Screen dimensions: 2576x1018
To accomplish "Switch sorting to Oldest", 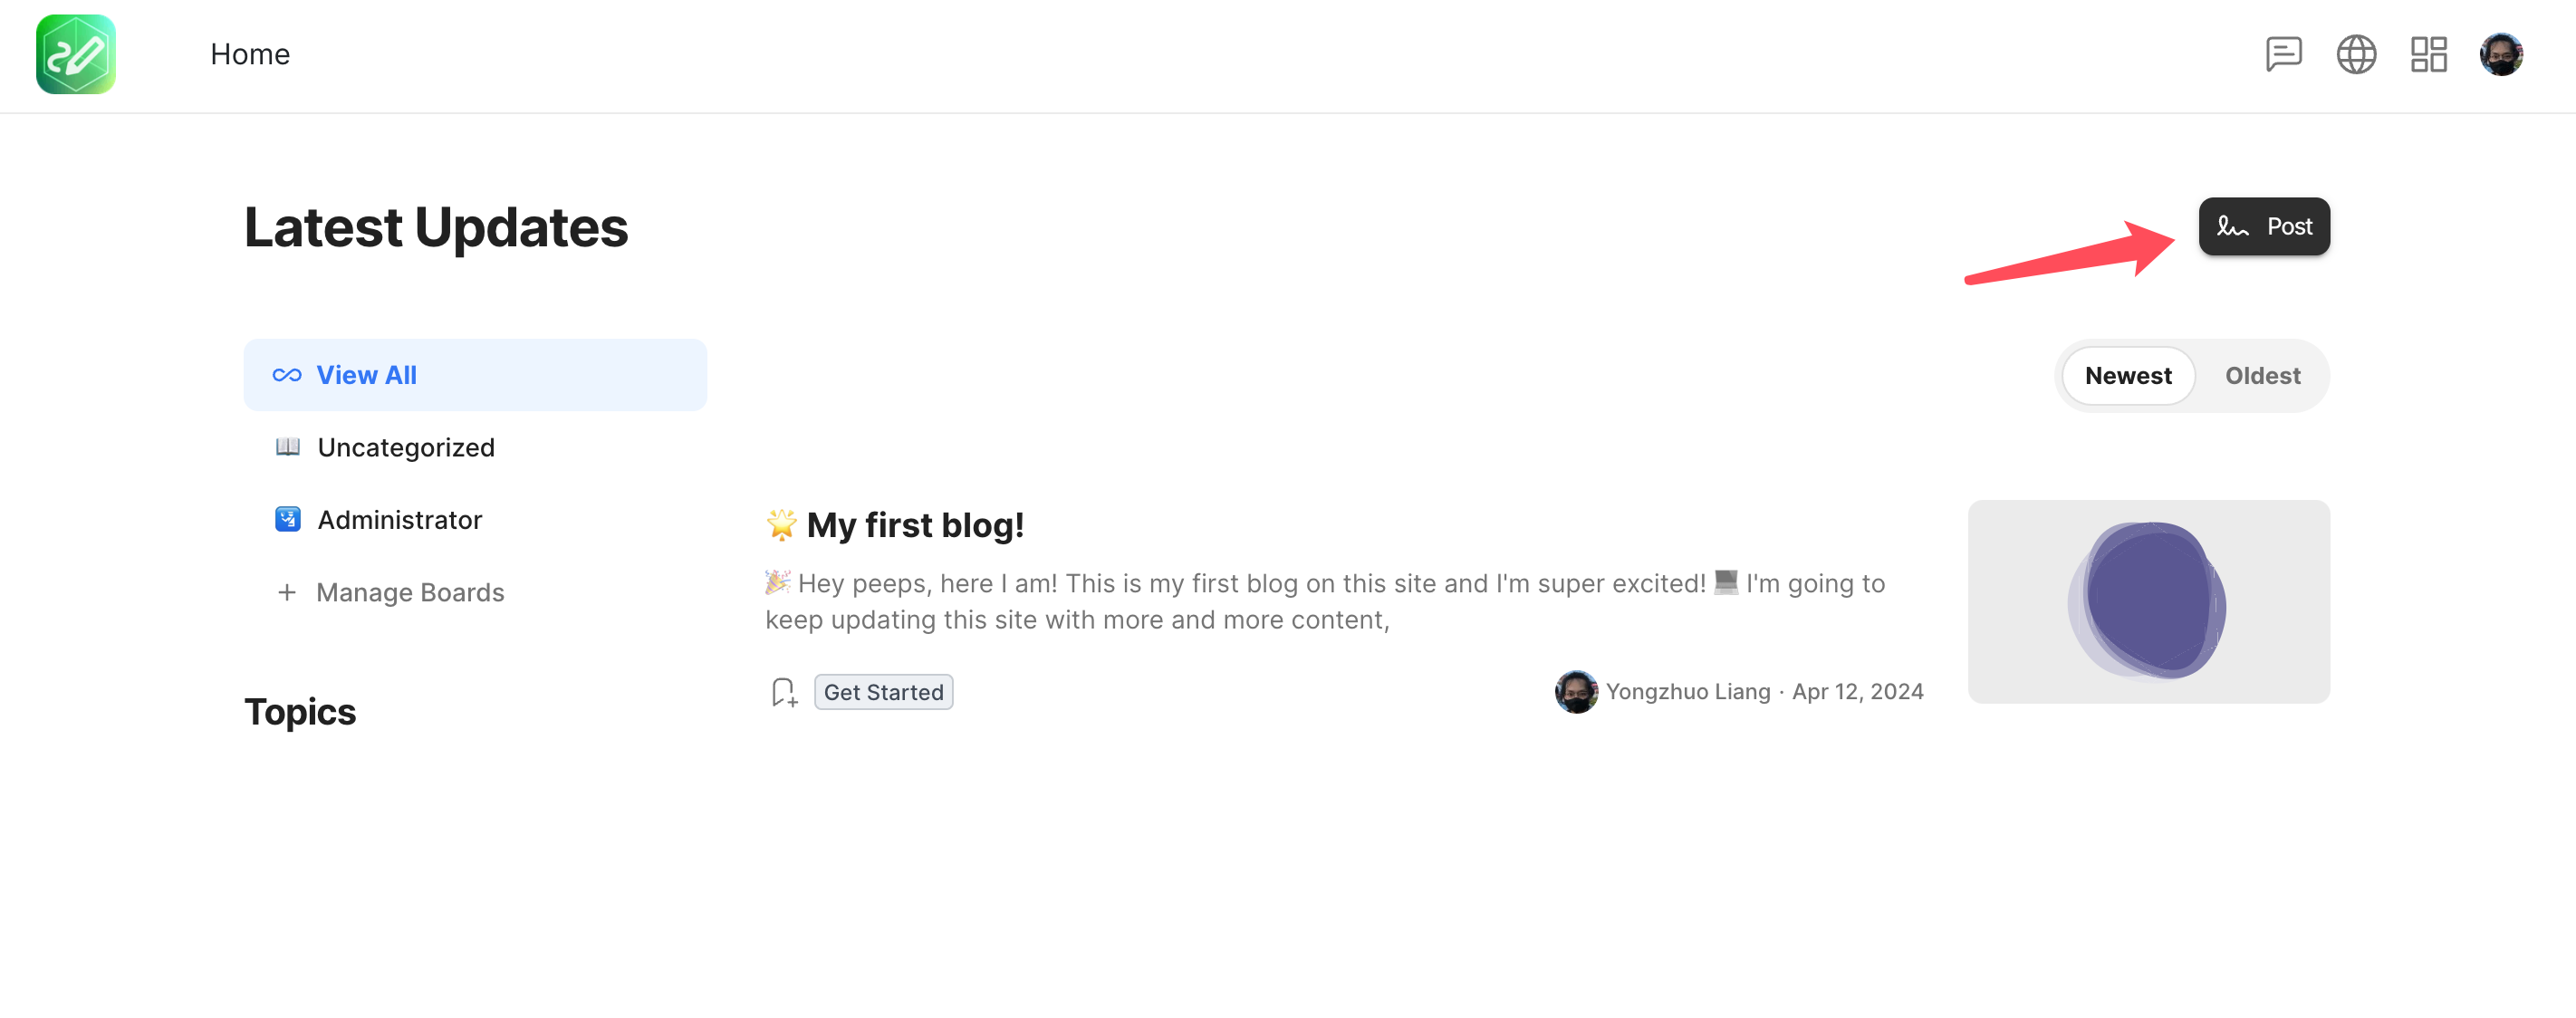I will [x=2262, y=376].
